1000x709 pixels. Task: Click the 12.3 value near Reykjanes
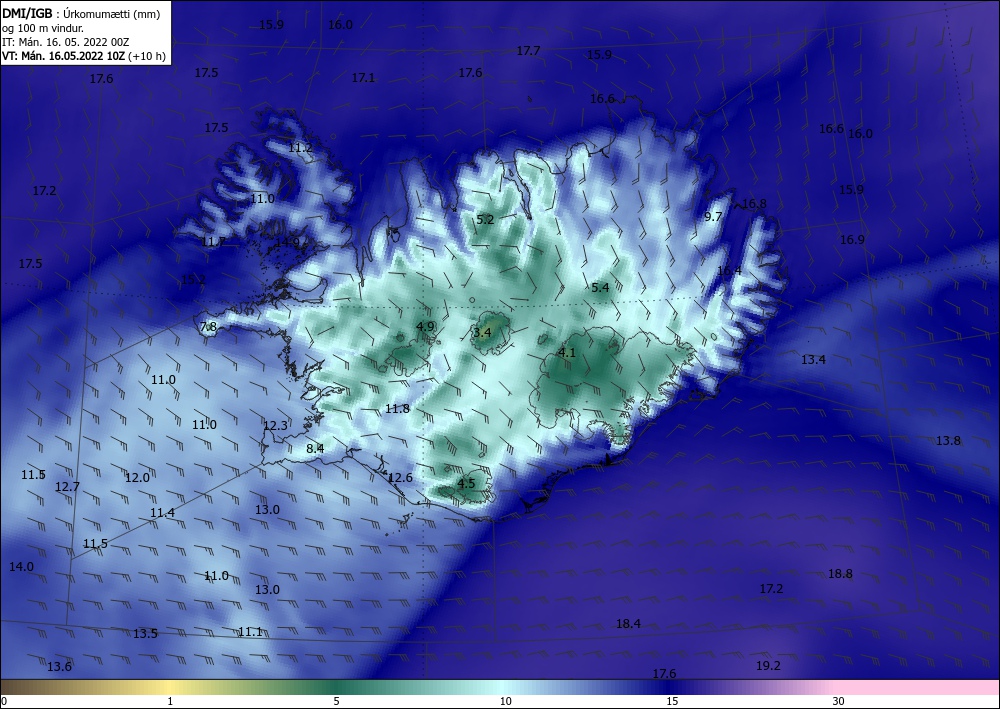pos(276,425)
